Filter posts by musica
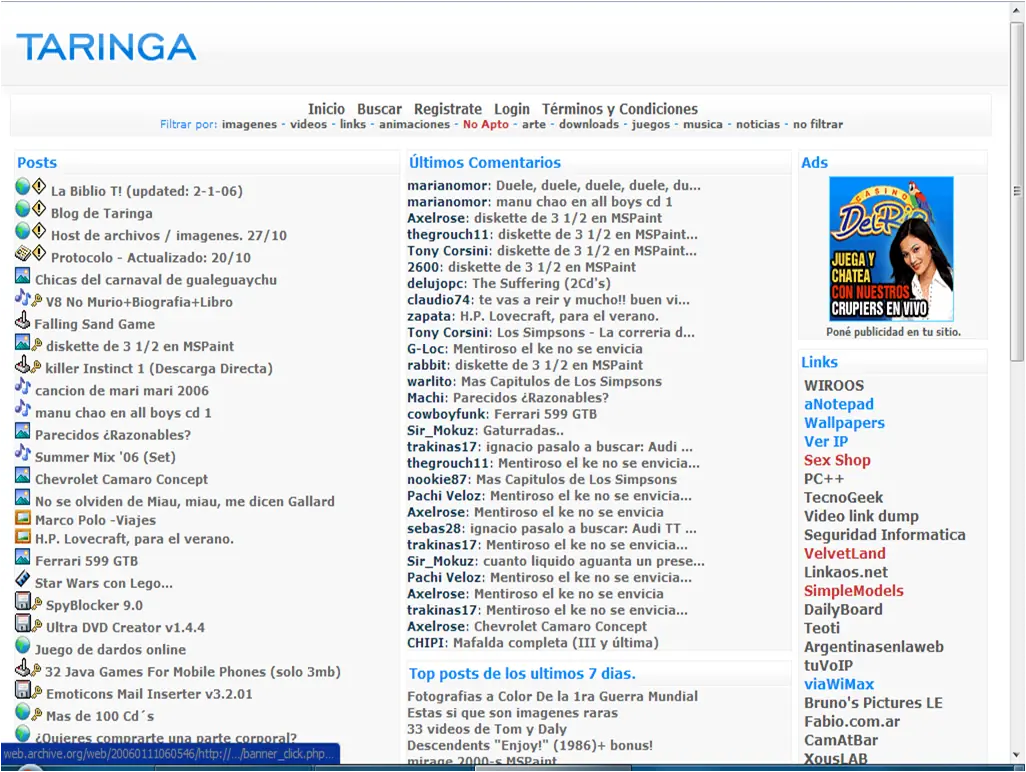The height and width of the screenshot is (772, 1026). [703, 124]
